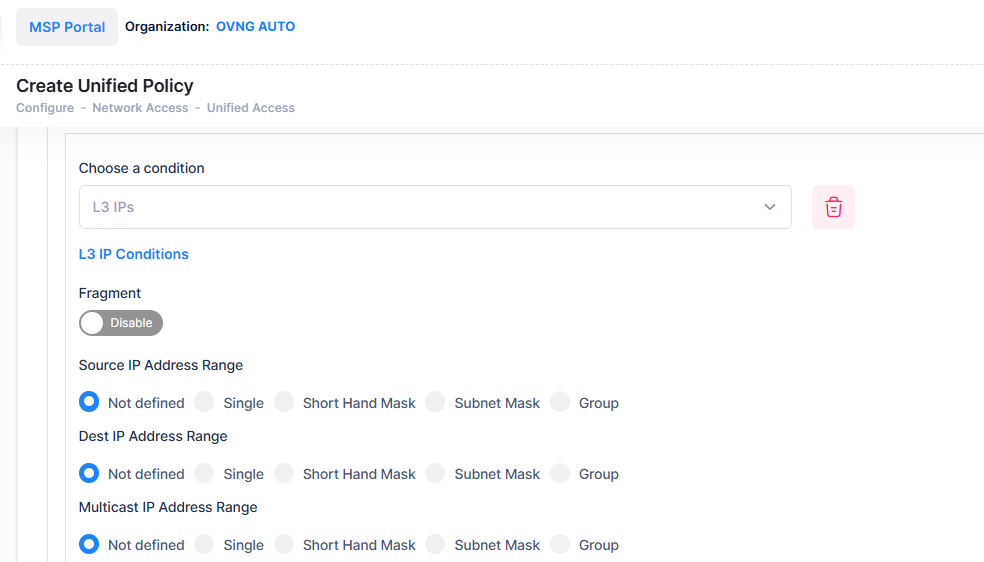
Task: Open the Network Access breadcrumb
Action: (x=140, y=108)
